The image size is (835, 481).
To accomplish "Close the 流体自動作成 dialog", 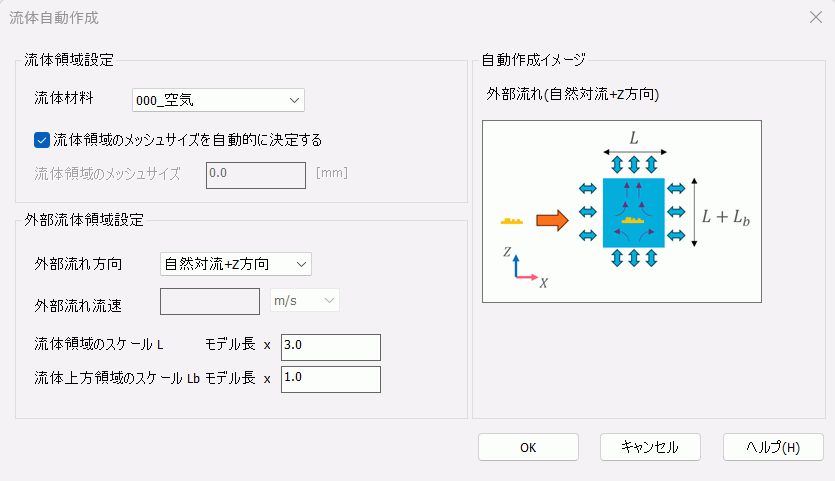I will pyautogui.click(x=815, y=17).
